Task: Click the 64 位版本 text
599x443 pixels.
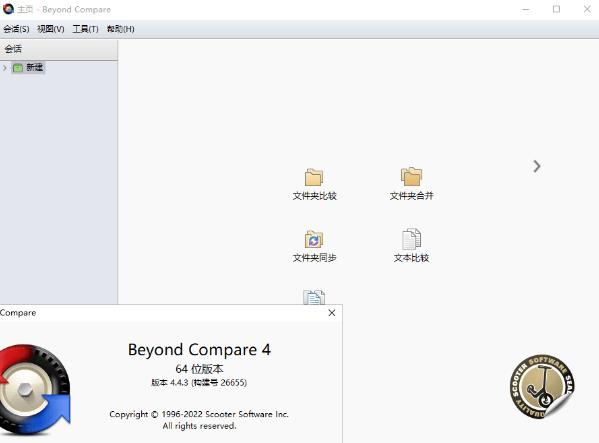Action: pyautogui.click(x=199, y=369)
